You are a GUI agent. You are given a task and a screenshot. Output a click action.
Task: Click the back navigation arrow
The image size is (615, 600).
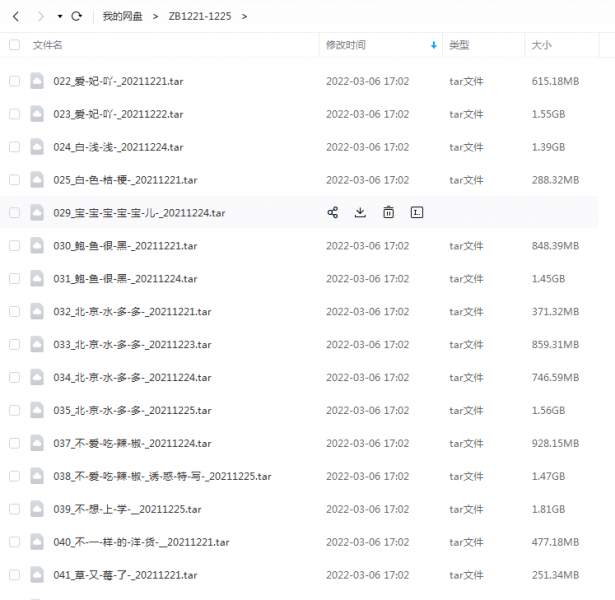pos(16,17)
